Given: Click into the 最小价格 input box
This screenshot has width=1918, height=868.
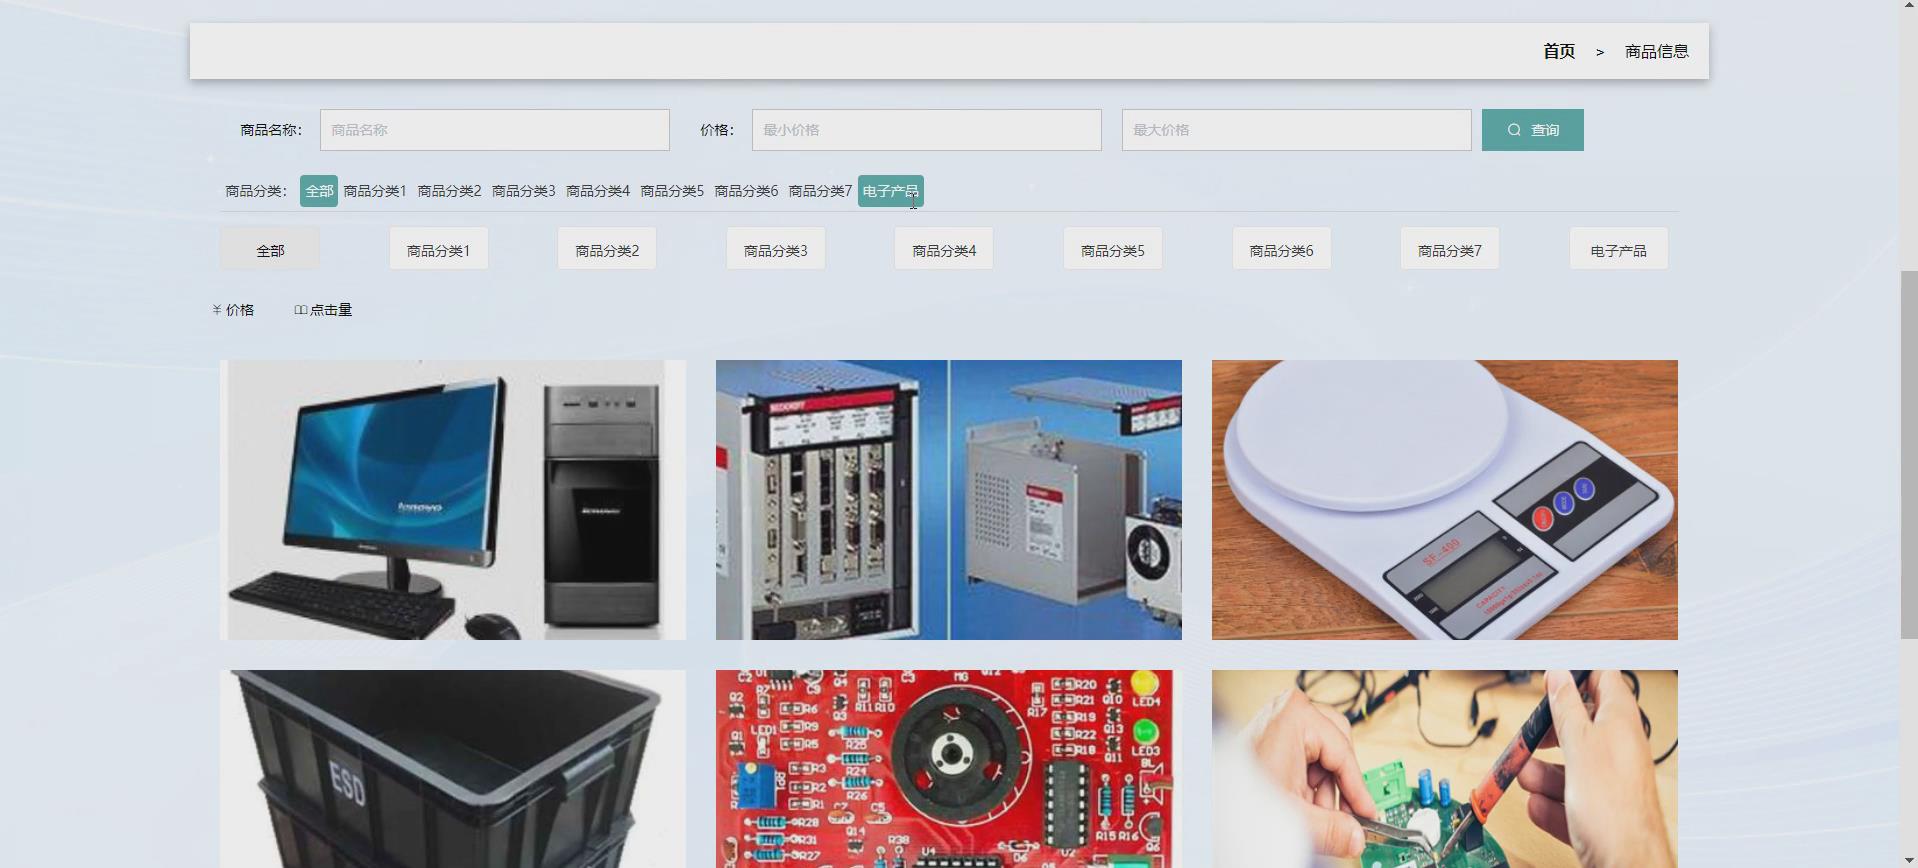Looking at the screenshot, I should [x=927, y=130].
